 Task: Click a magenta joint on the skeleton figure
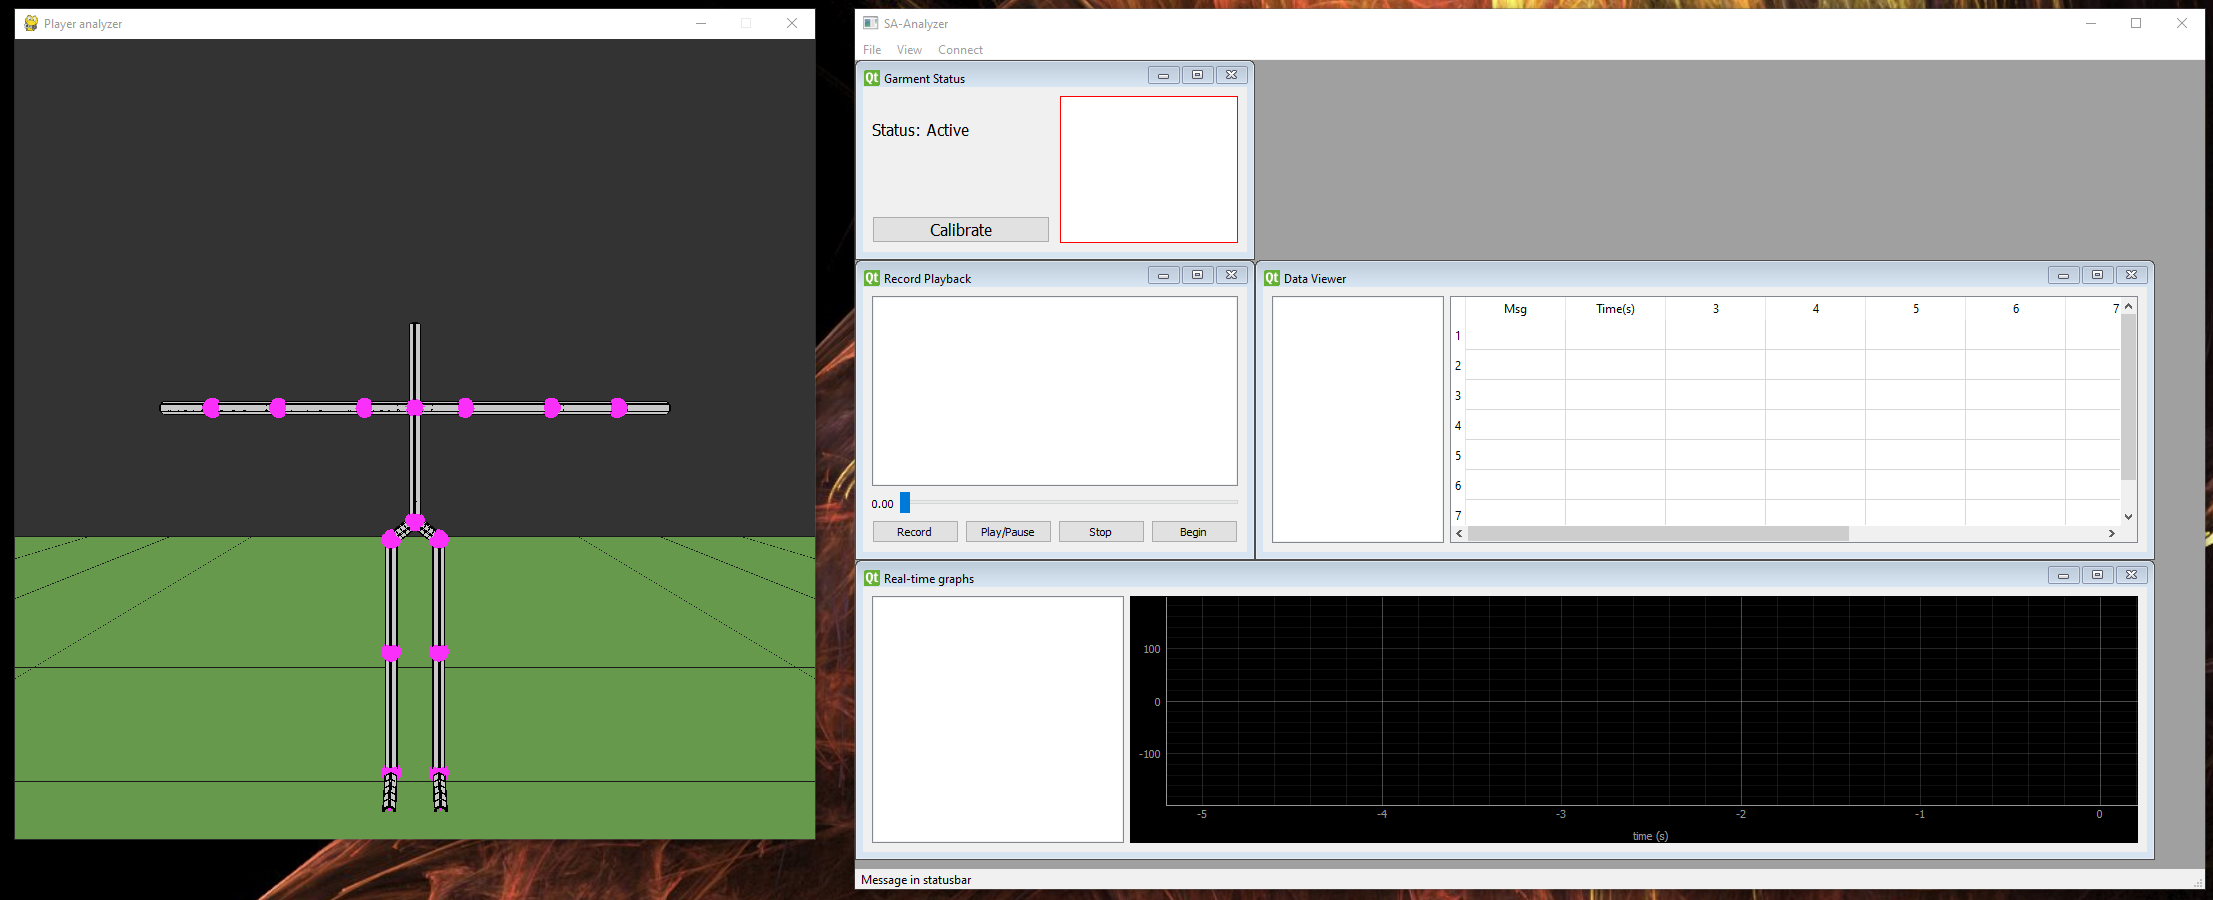pos(415,408)
